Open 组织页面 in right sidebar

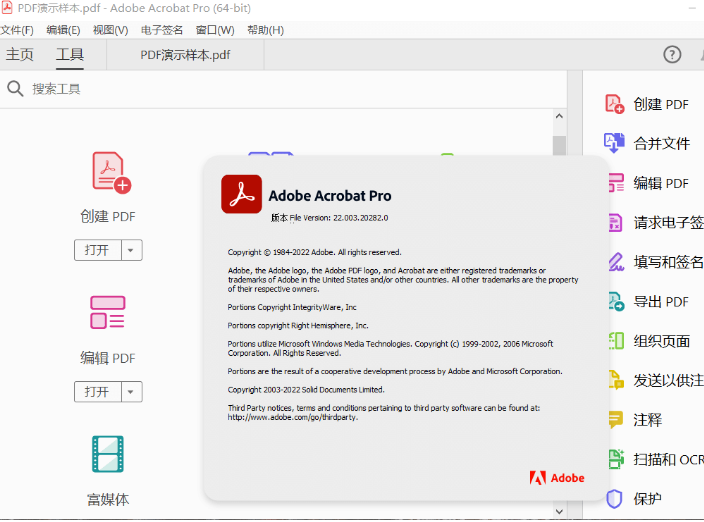pyautogui.click(x=649, y=341)
